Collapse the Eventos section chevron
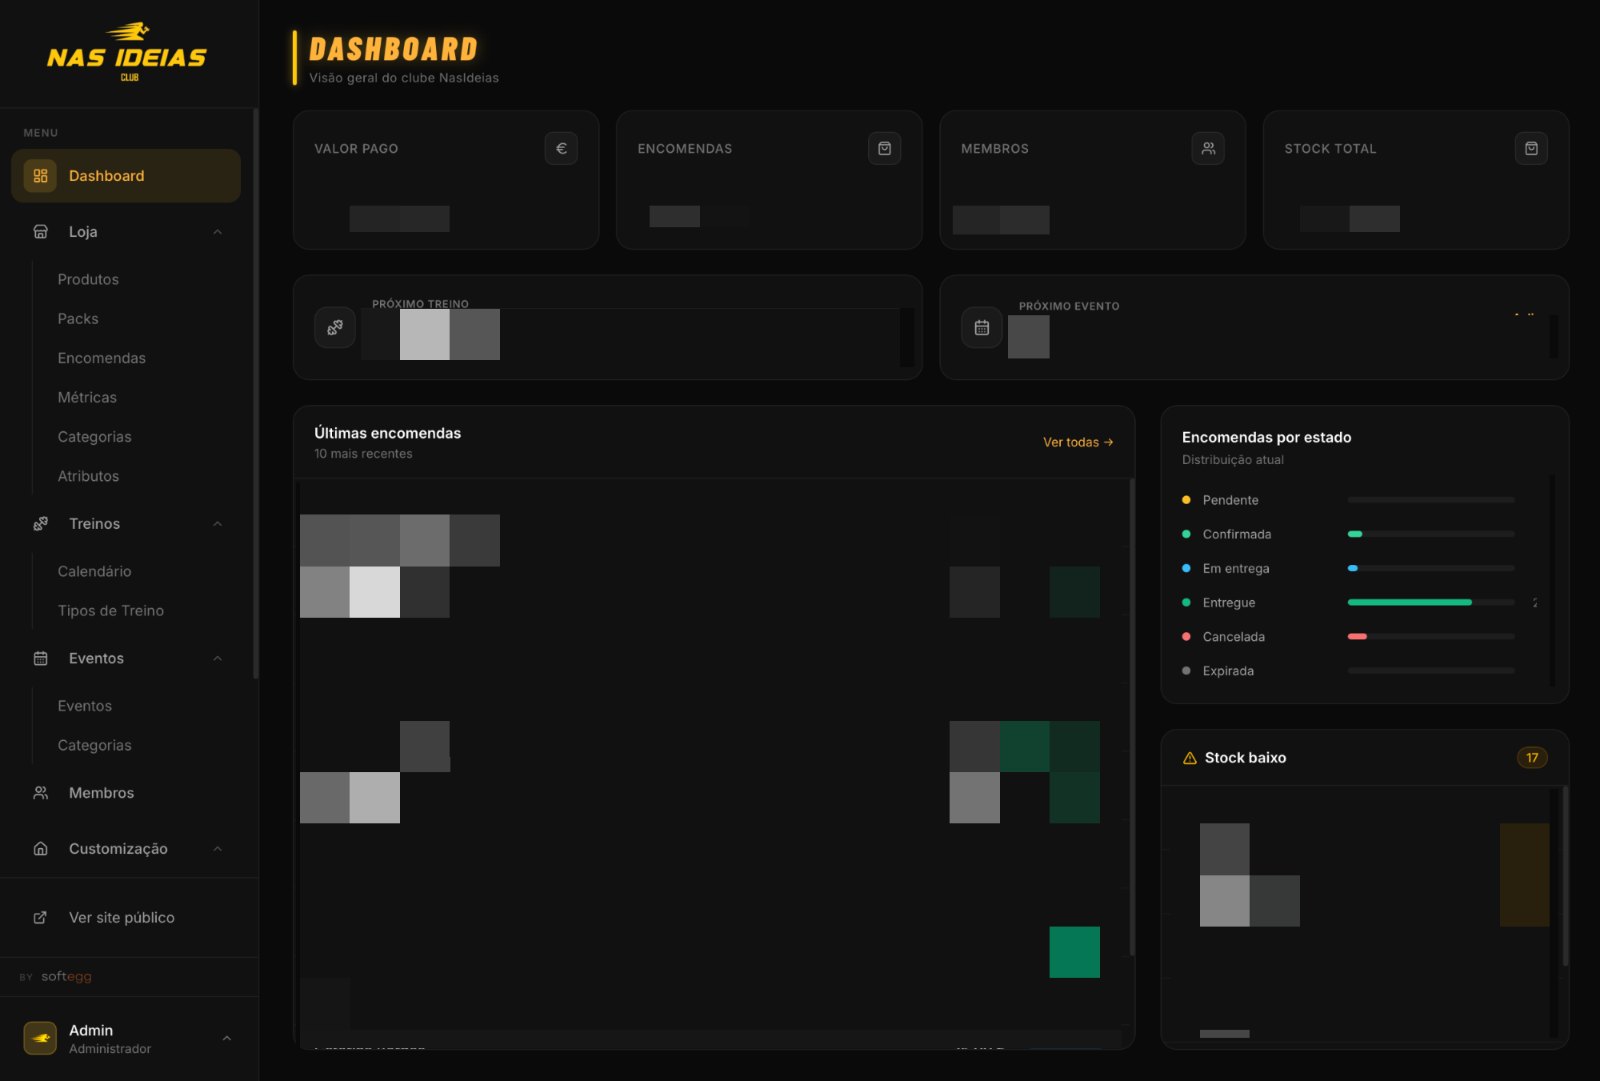This screenshot has width=1600, height=1081. click(218, 658)
